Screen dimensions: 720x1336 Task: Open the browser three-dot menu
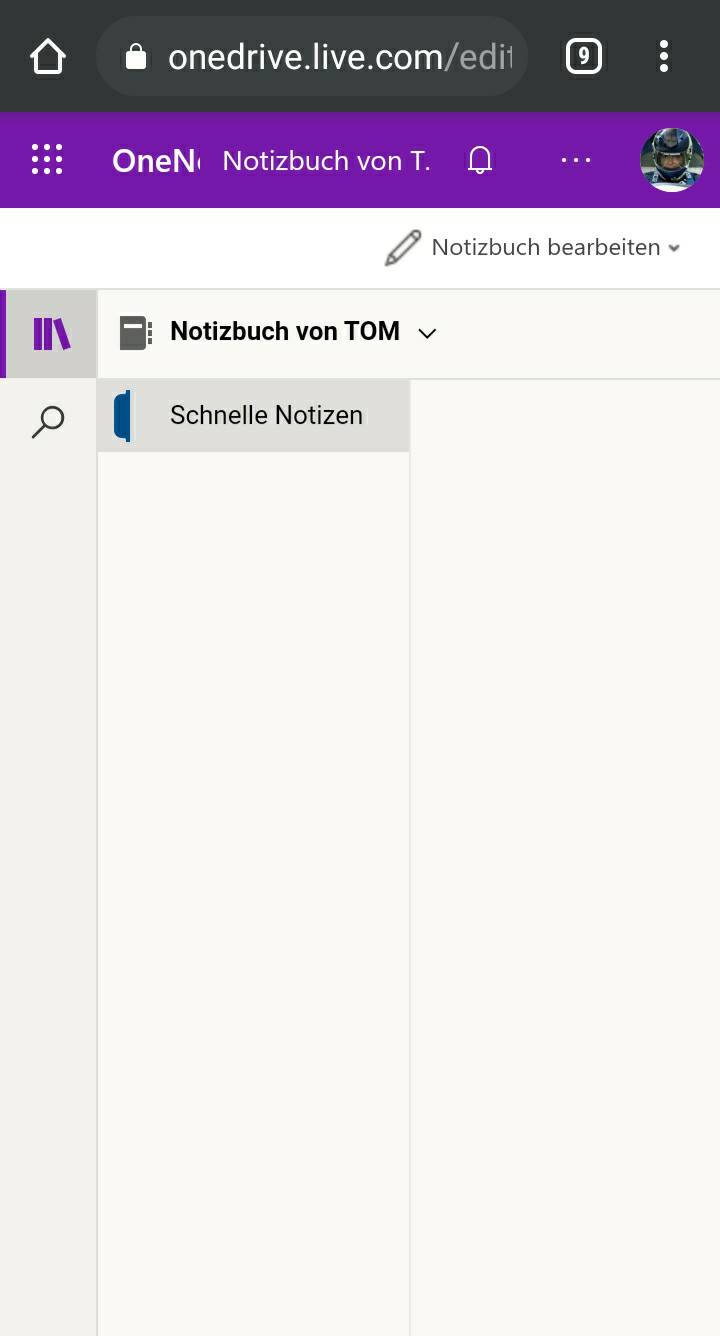point(663,57)
